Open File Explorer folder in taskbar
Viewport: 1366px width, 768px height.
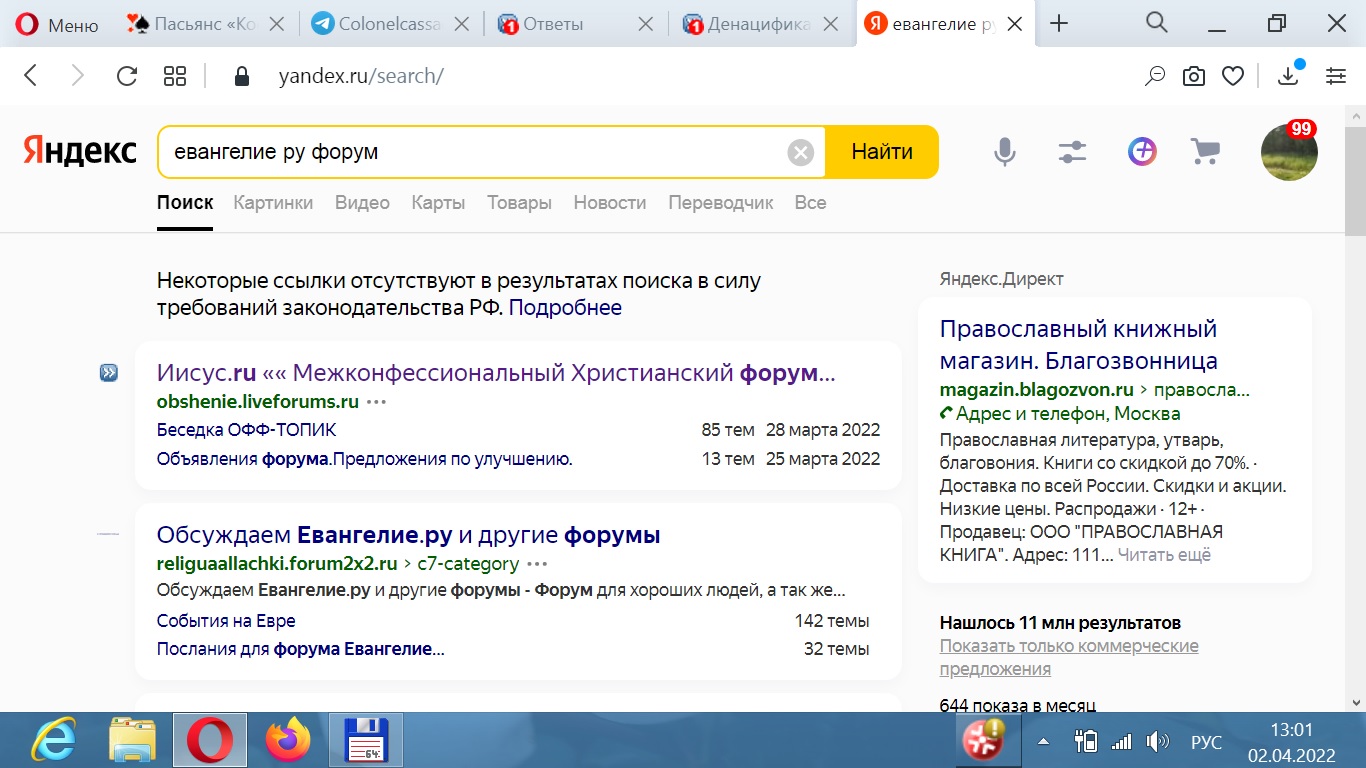(x=132, y=741)
